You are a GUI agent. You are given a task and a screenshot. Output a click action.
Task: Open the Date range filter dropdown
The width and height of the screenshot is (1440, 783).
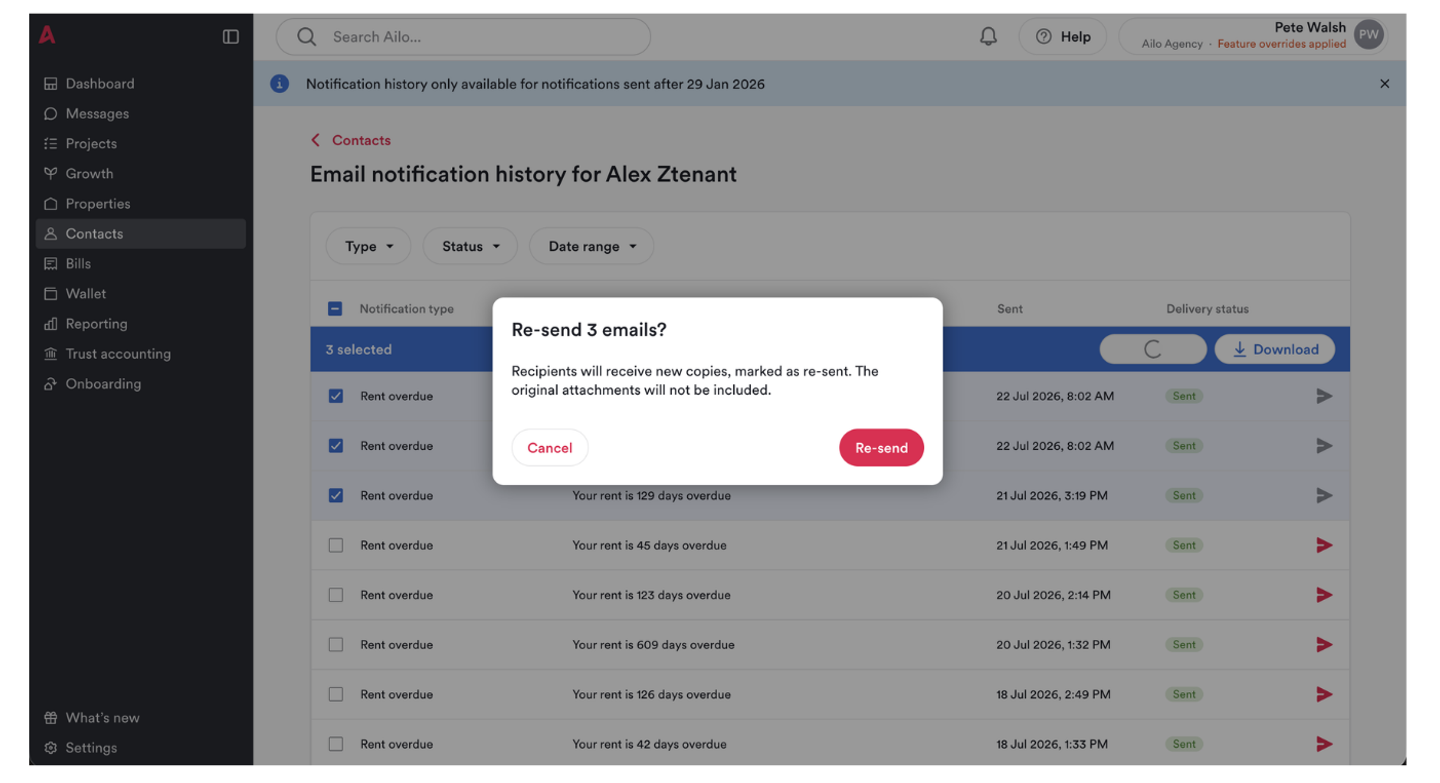592,246
